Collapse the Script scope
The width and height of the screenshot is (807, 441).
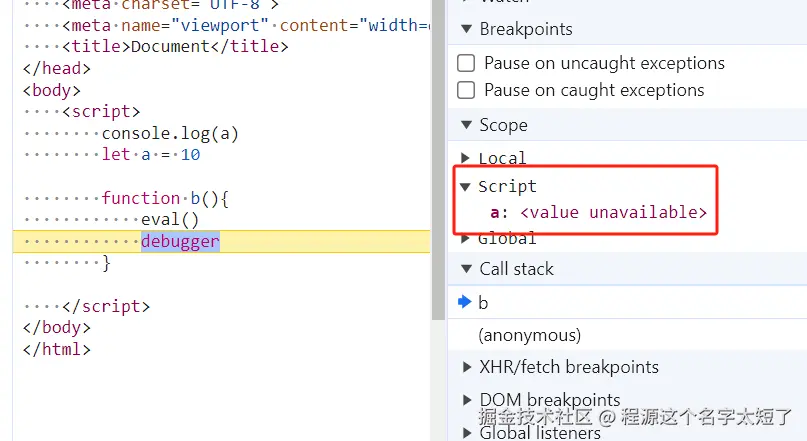466,186
